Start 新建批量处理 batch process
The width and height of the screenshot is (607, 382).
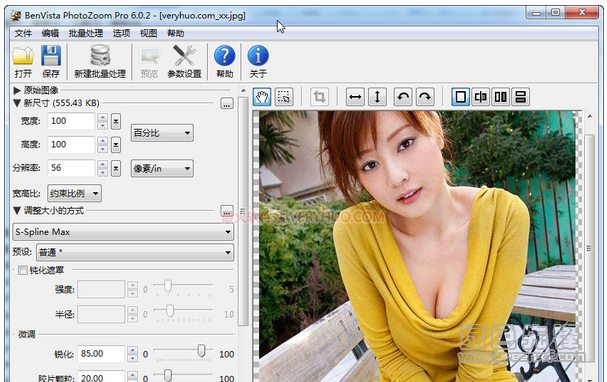click(x=100, y=62)
